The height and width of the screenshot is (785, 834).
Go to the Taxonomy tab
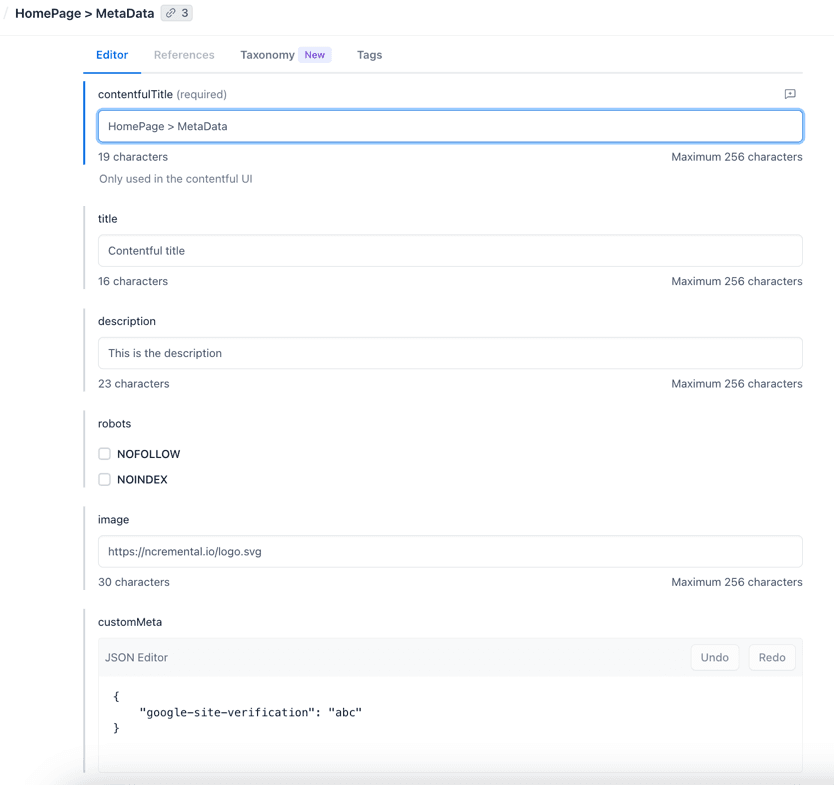267,55
